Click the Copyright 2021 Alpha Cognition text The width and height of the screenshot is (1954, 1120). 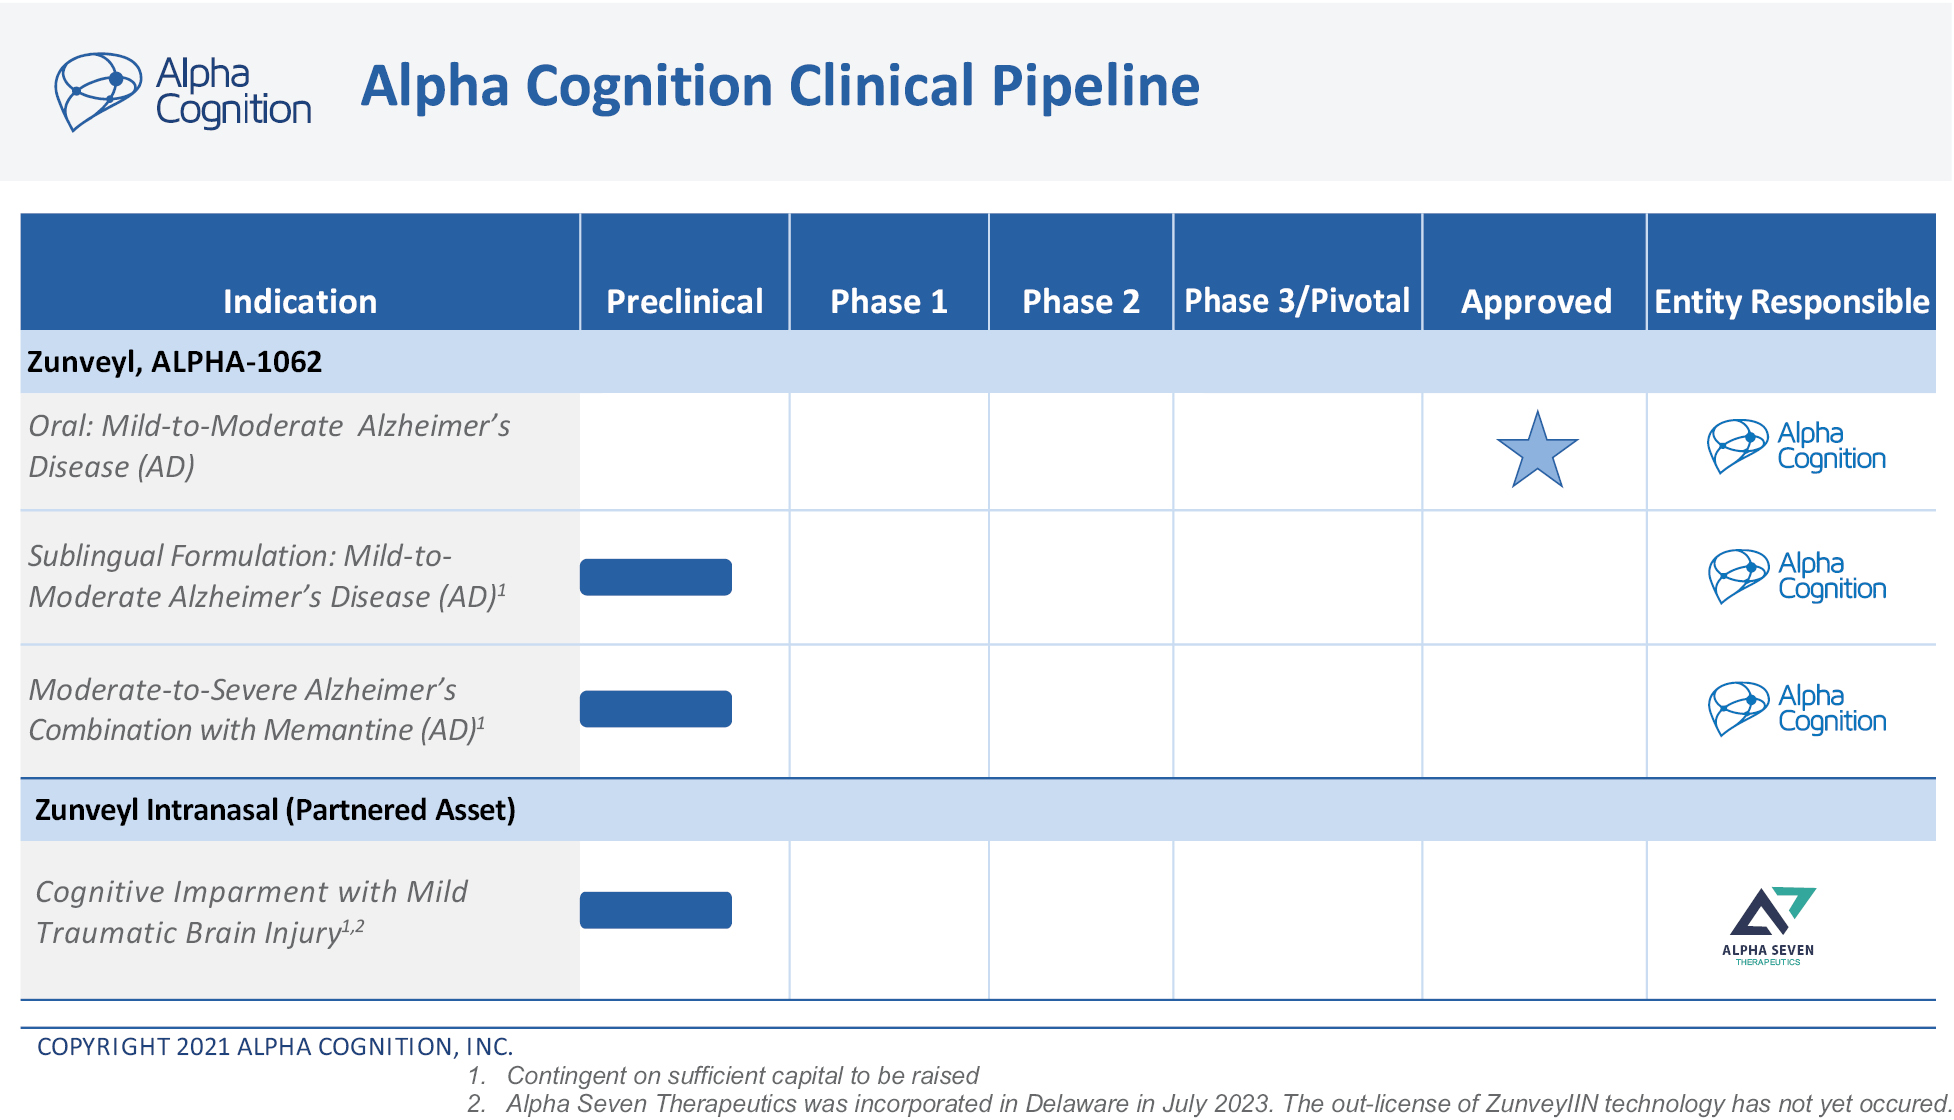[275, 1047]
